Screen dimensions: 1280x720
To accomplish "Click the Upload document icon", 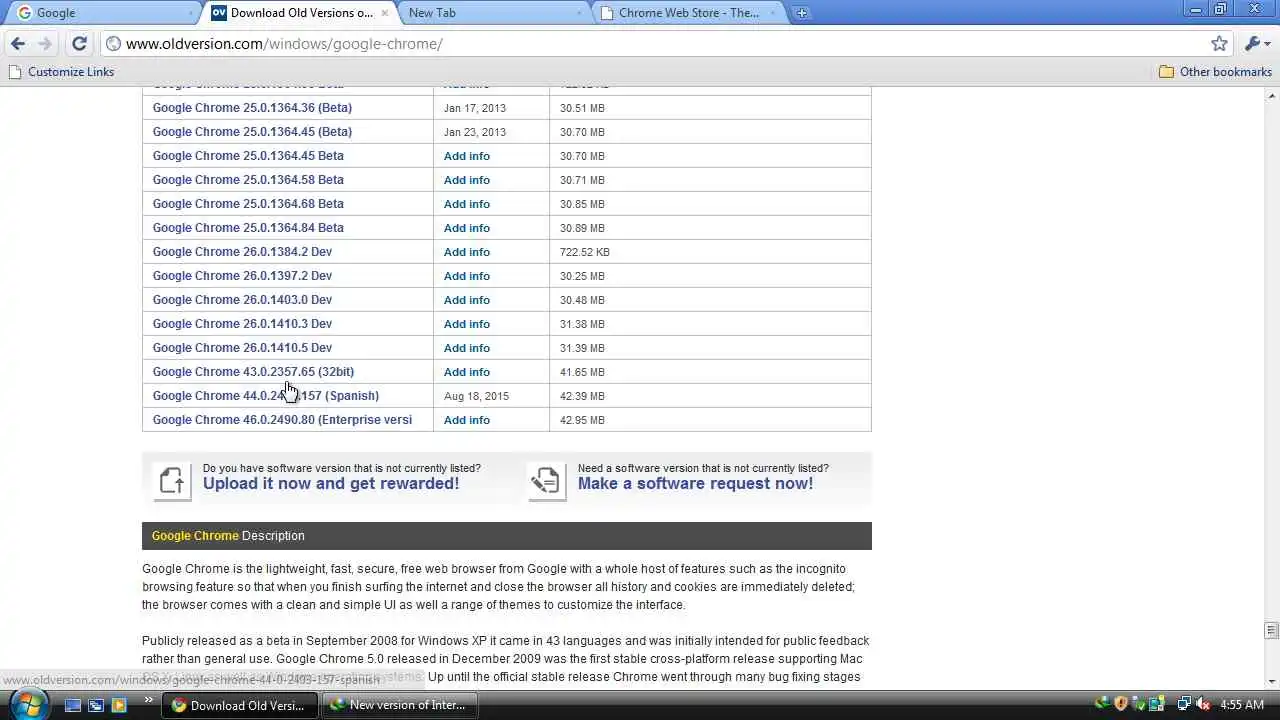I will pyautogui.click(x=172, y=481).
